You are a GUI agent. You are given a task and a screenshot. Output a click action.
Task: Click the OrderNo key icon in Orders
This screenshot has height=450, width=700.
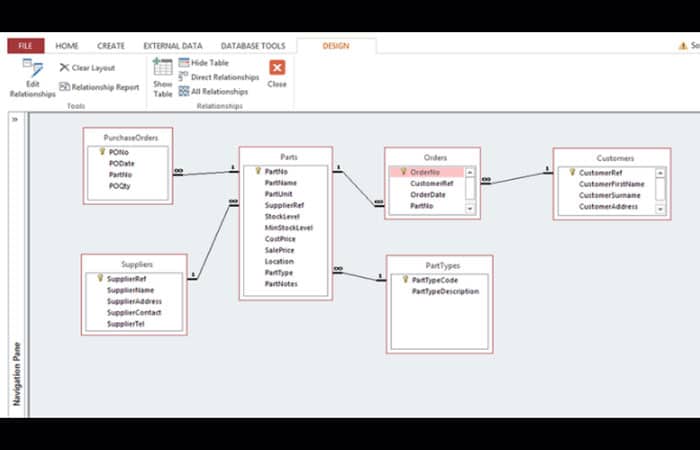click(403, 171)
